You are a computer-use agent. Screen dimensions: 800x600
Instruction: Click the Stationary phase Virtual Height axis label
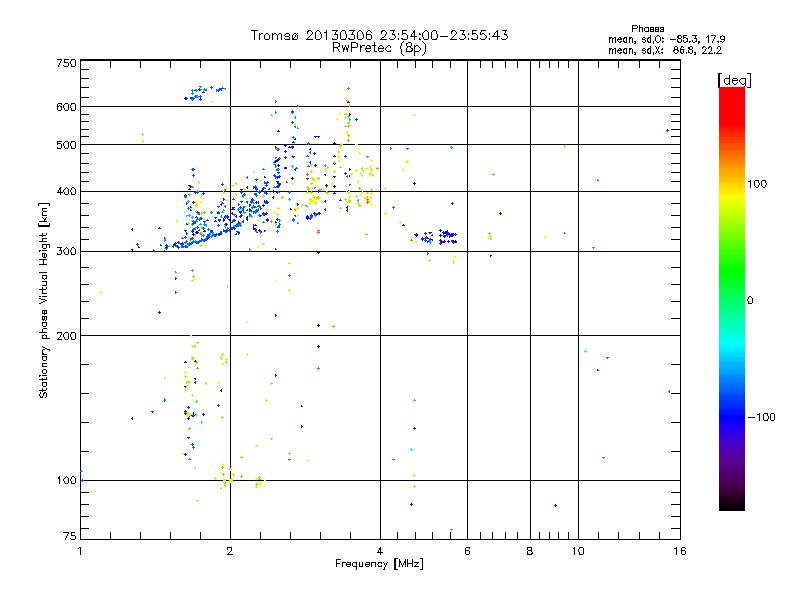[x=43, y=301]
